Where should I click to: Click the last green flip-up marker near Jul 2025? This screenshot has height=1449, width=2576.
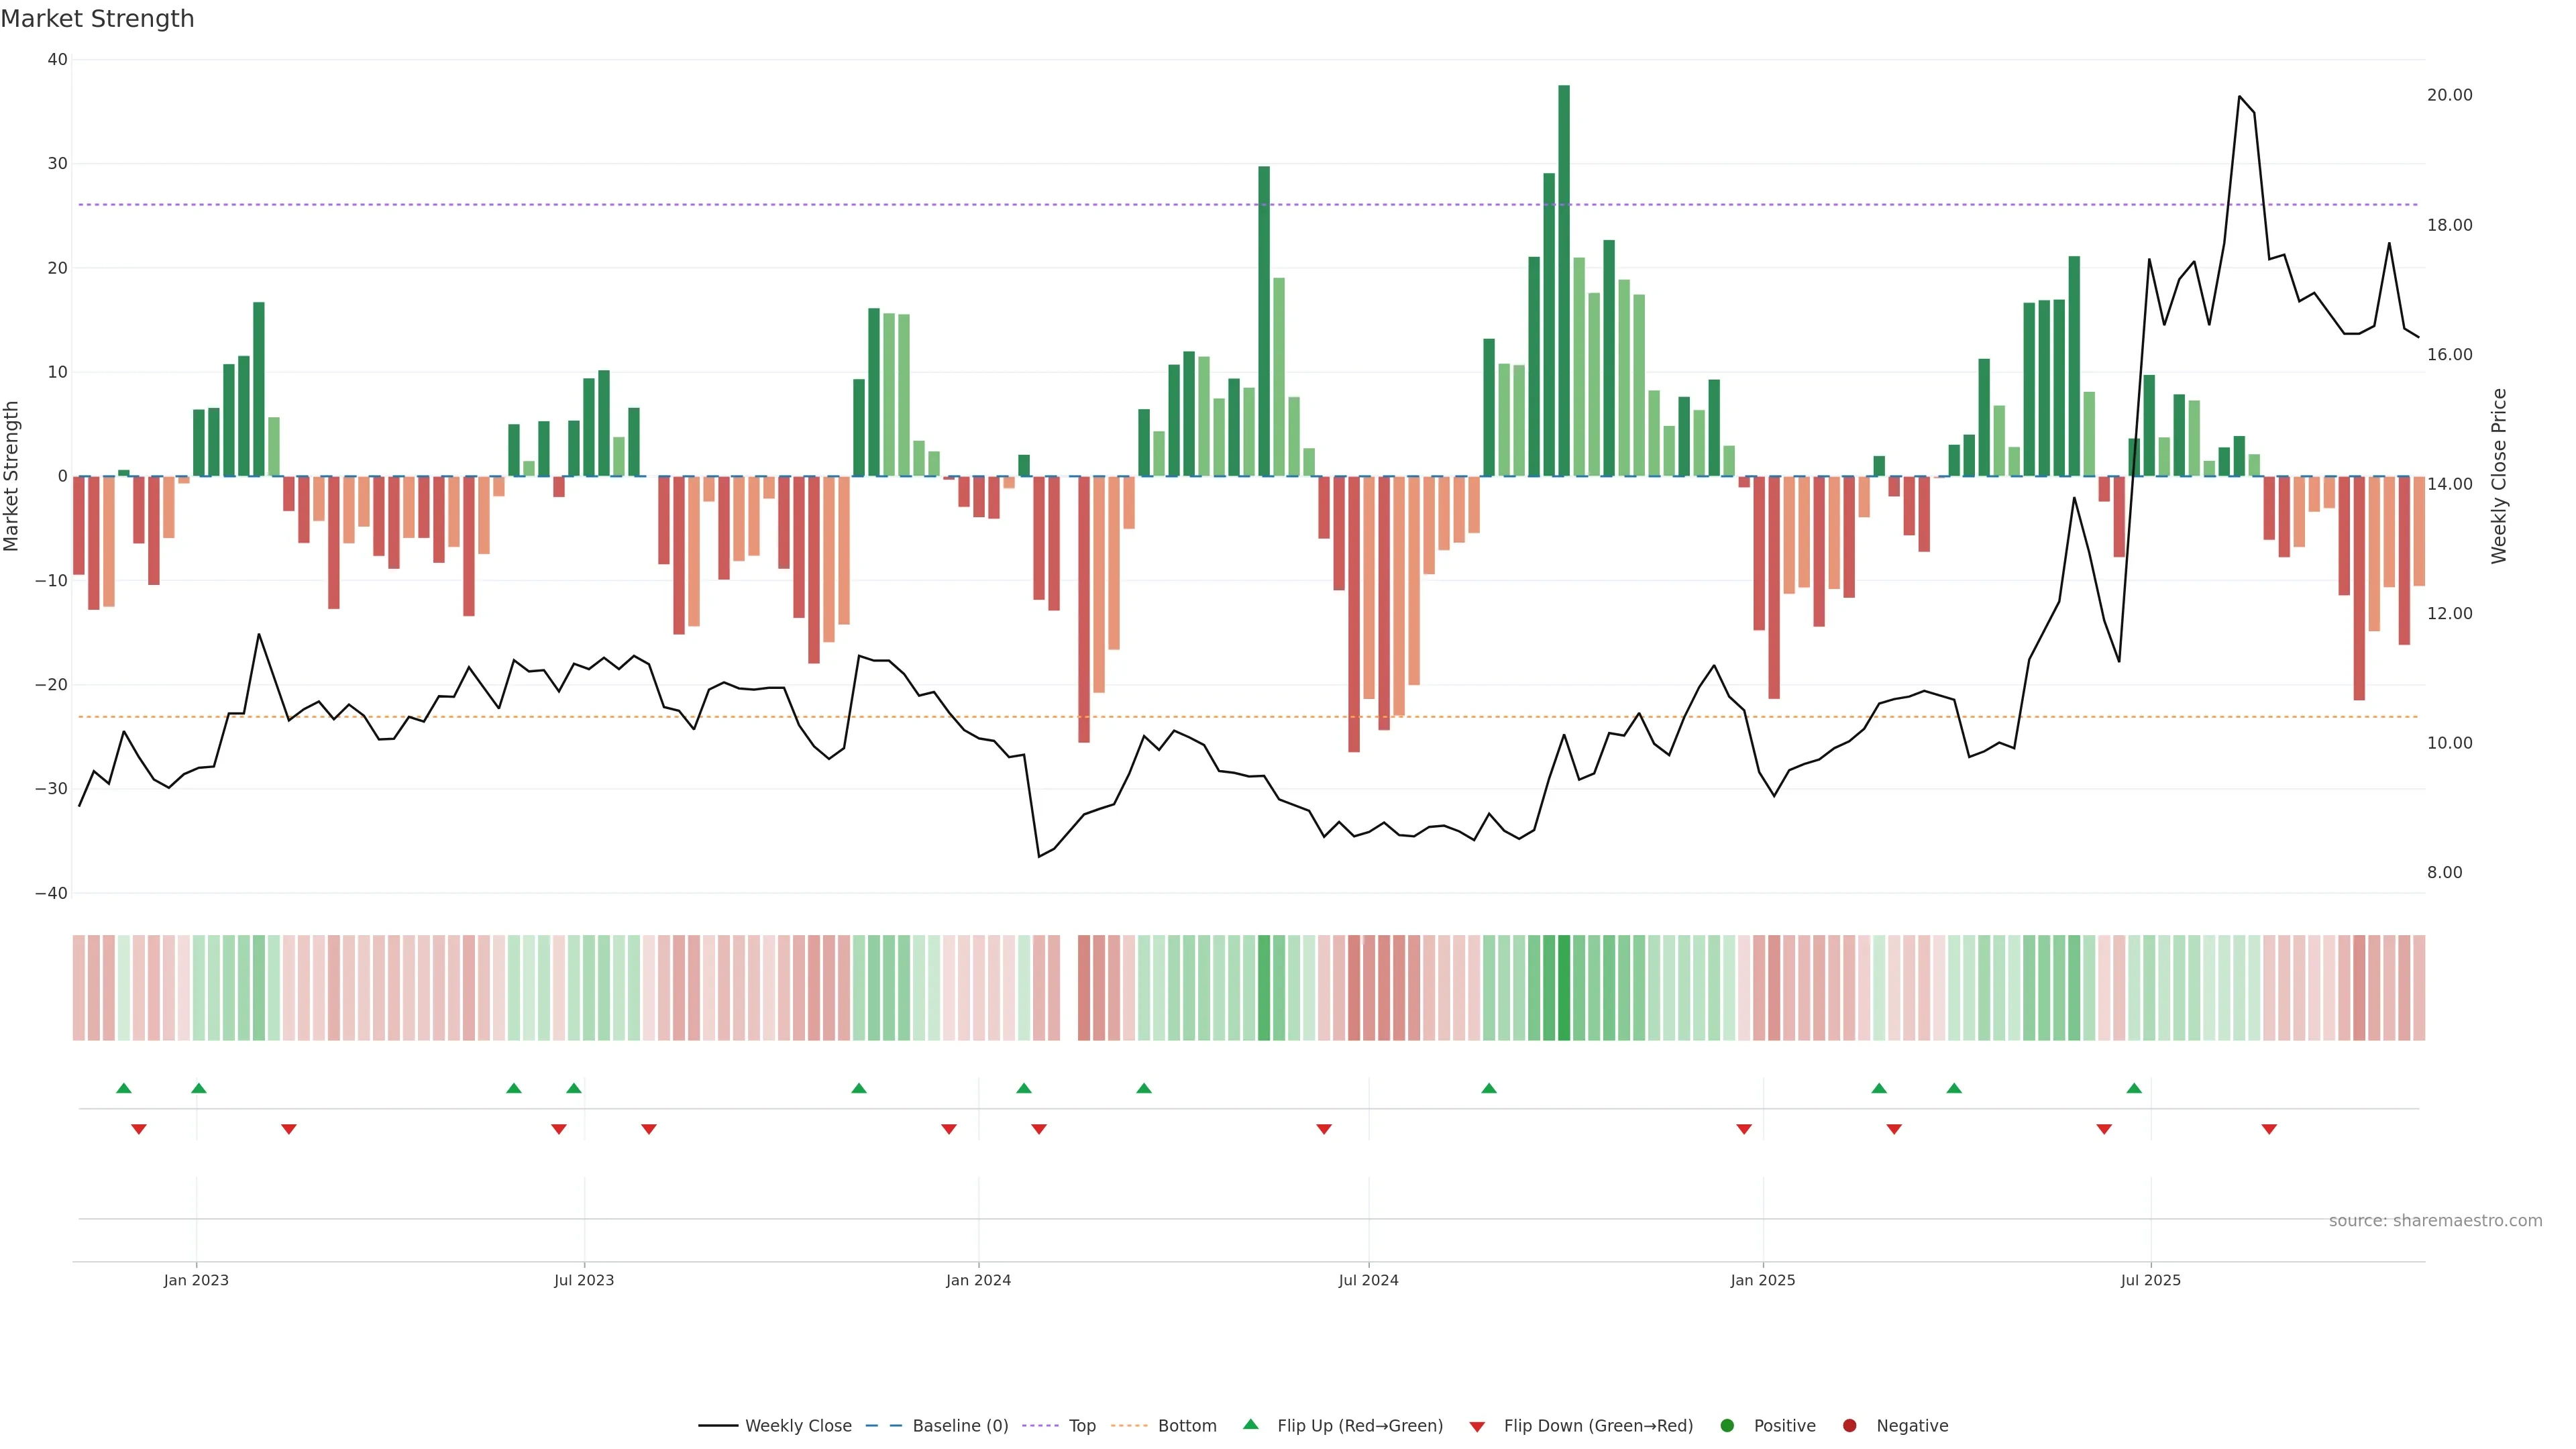(2134, 1088)
